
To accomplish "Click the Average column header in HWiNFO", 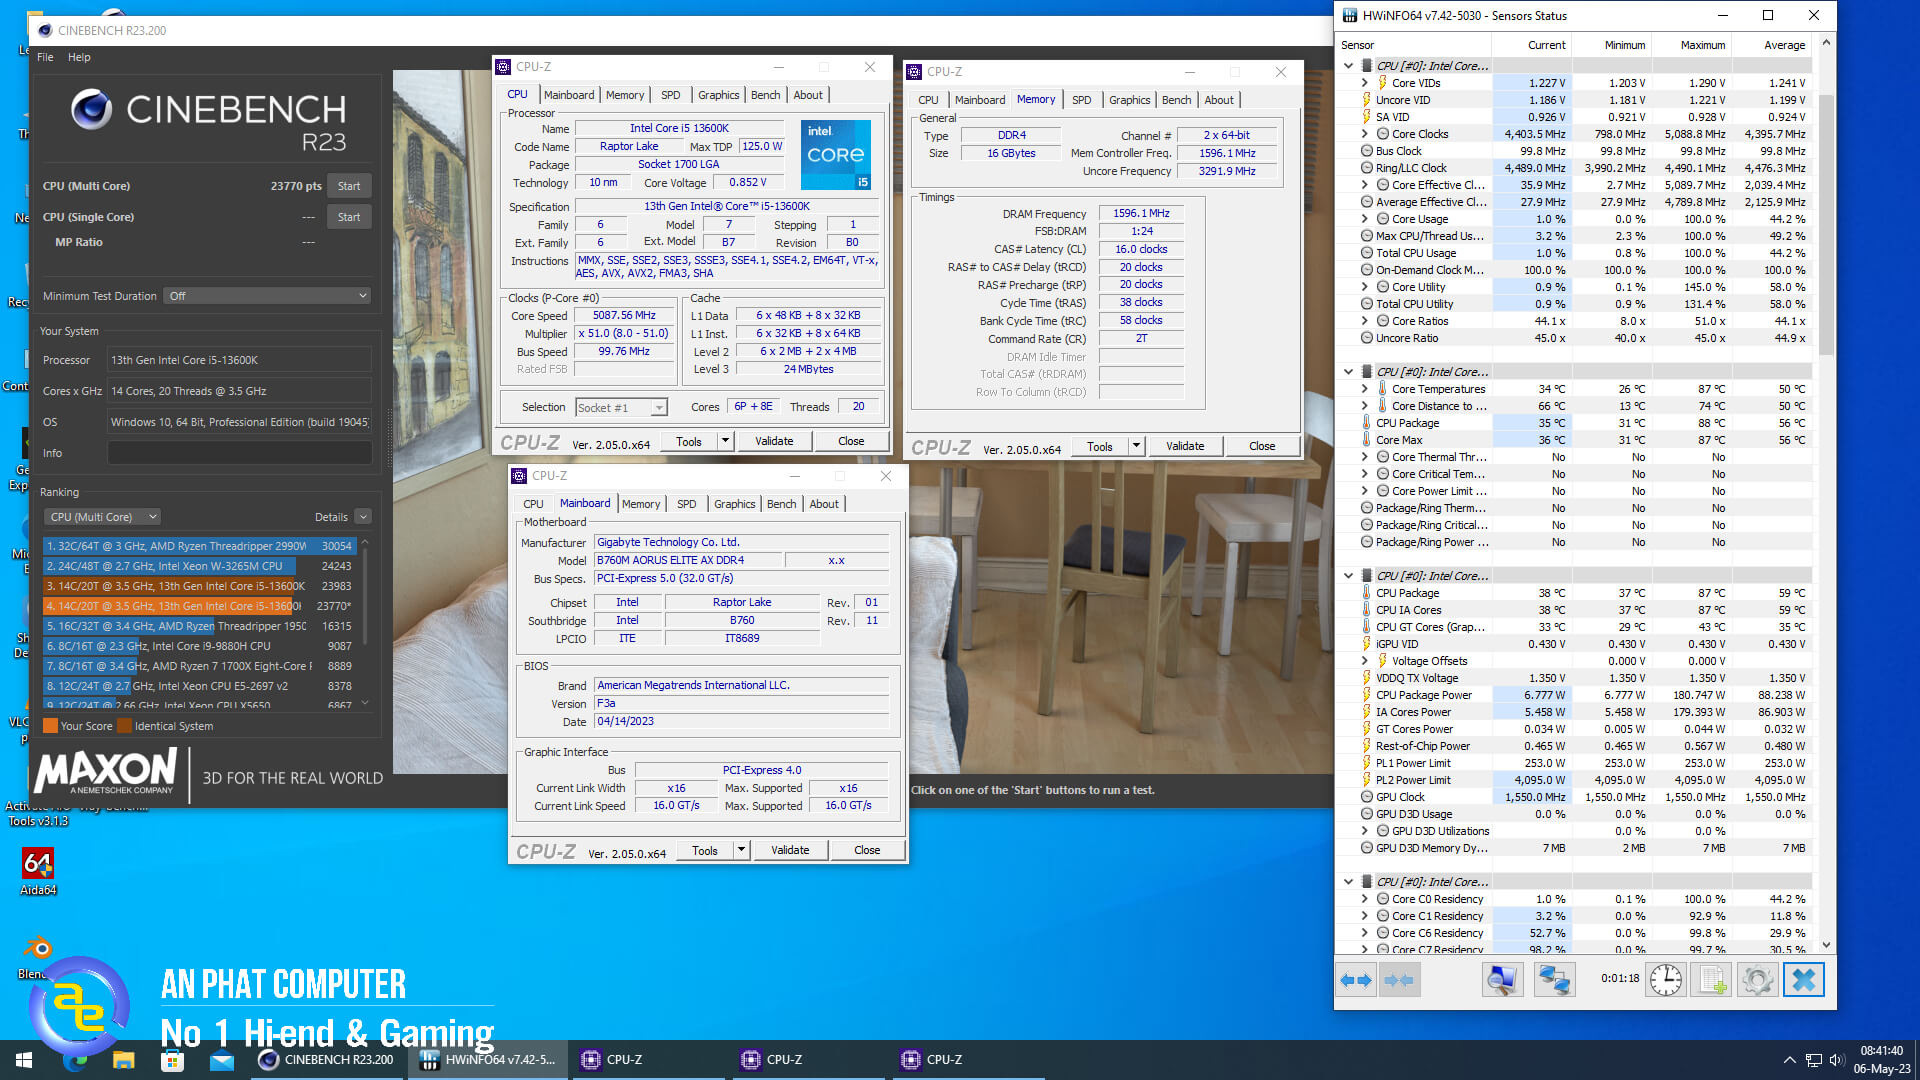I will pyautogui.click(x=1771, y=45).
